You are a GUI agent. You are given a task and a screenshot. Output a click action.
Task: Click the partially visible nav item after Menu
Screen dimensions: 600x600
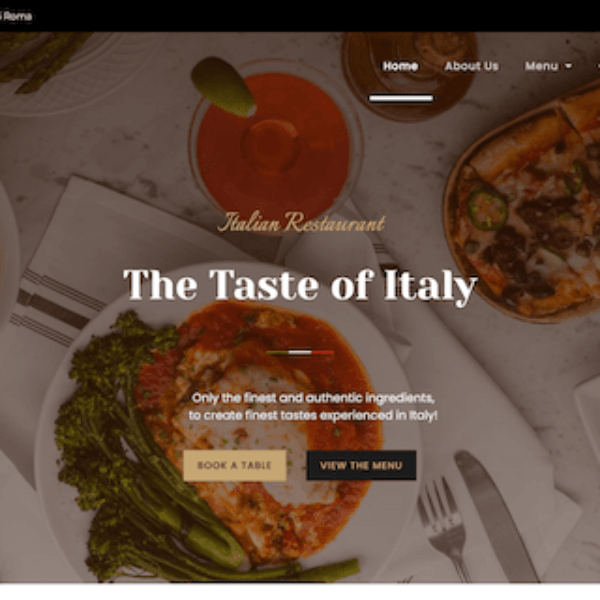click(x=598, y=66)
